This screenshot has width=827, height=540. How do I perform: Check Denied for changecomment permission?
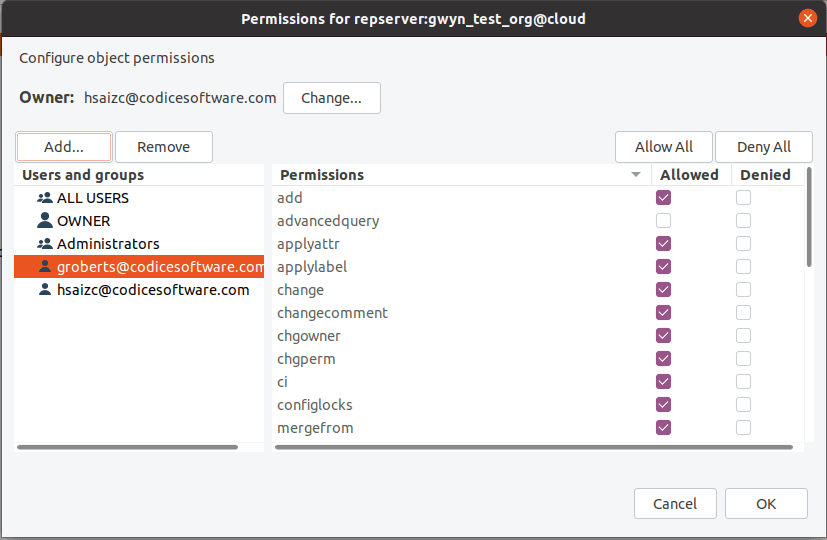point(744,313)
